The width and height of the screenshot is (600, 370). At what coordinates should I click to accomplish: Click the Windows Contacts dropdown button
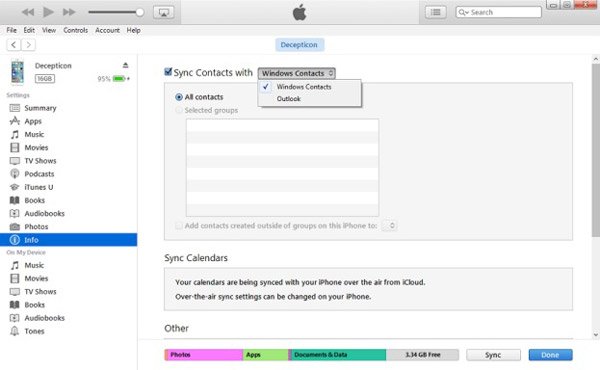click(297, 73)
